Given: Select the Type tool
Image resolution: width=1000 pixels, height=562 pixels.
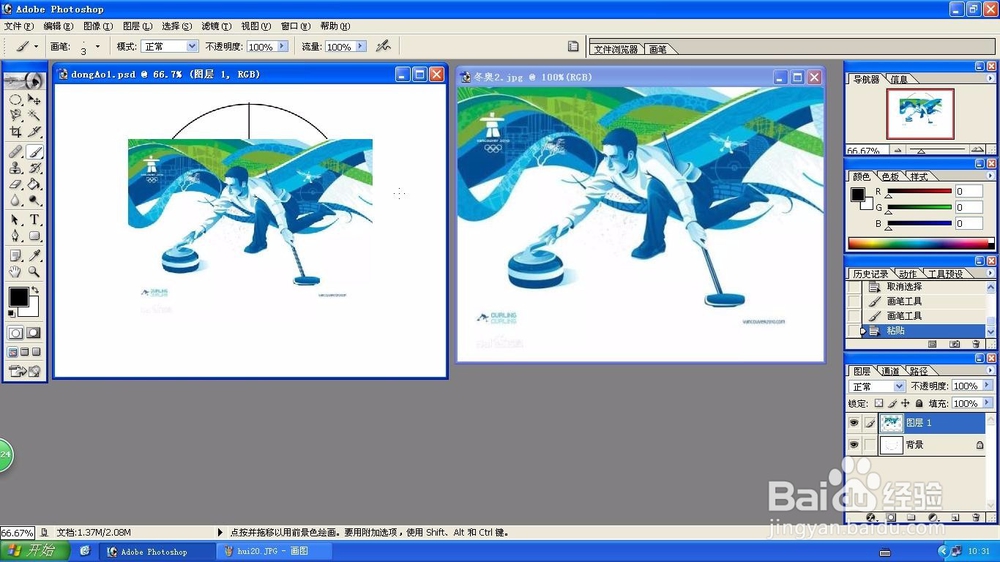Looking at the screenshot, I should tap(34, 220).
